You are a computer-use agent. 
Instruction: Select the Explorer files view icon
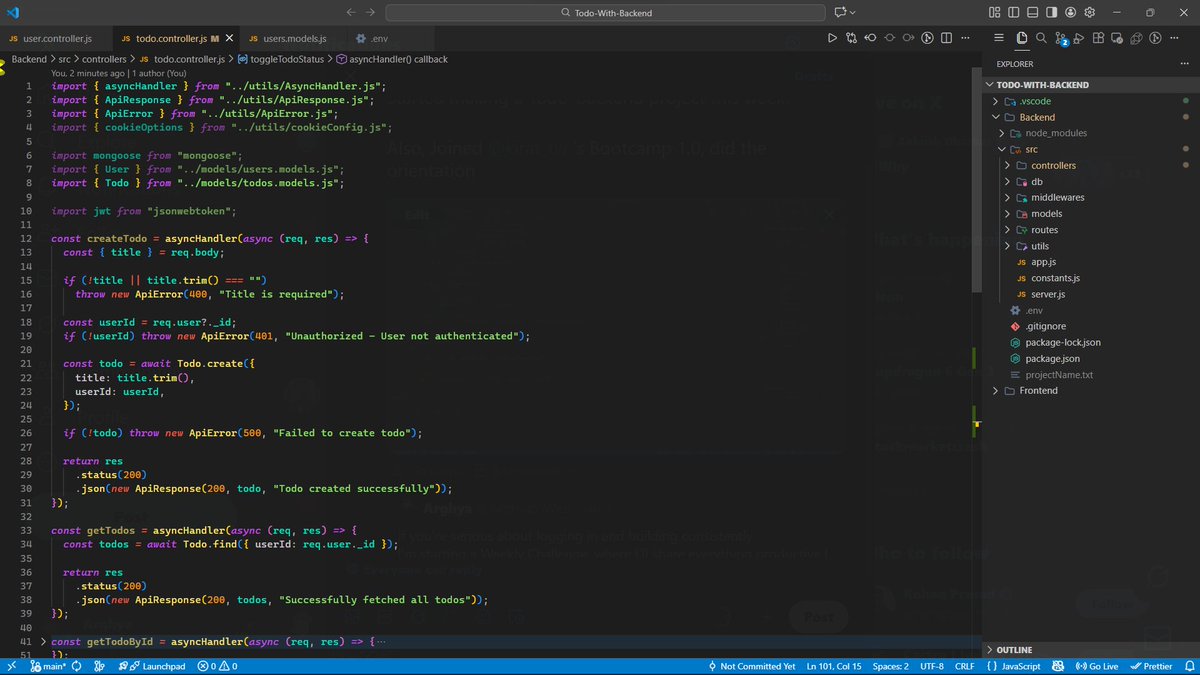pyautogui.click(x=1021, y=38)
